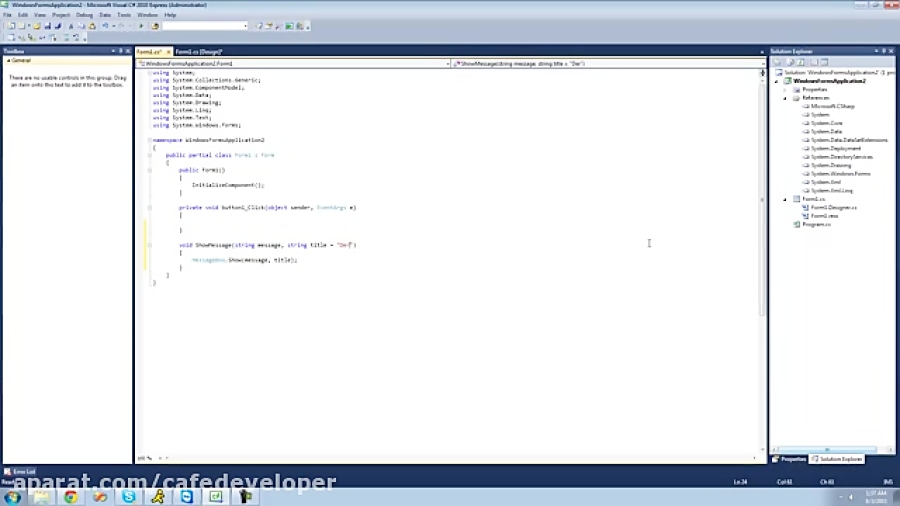Collapse the General group in Toolbox
The image size is (900, 506).
[x=9, y=60]
